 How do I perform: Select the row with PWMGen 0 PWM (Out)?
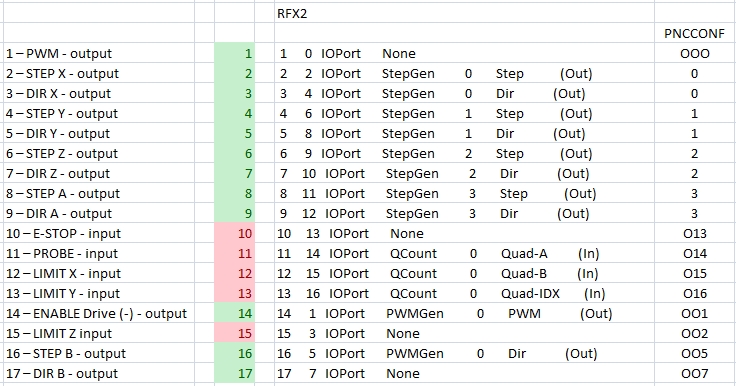point(464,314)
